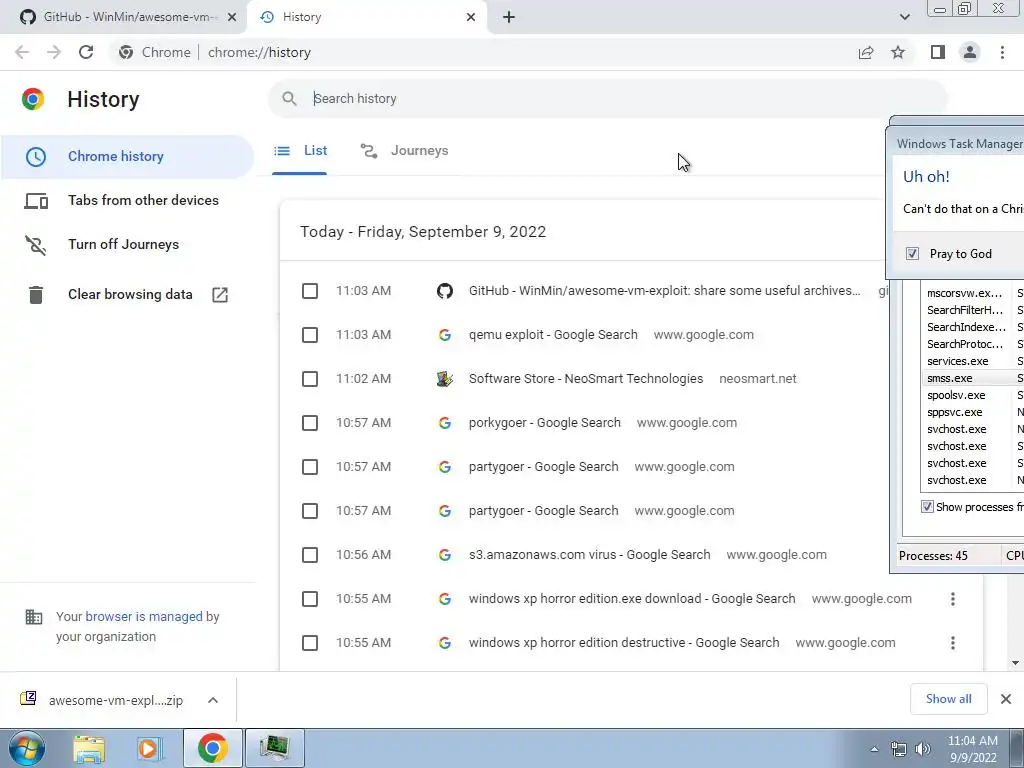Viewport: 1024px width, 768px height.
Task: Click the page scrollbar down arrow
Action: point(1015,663)
